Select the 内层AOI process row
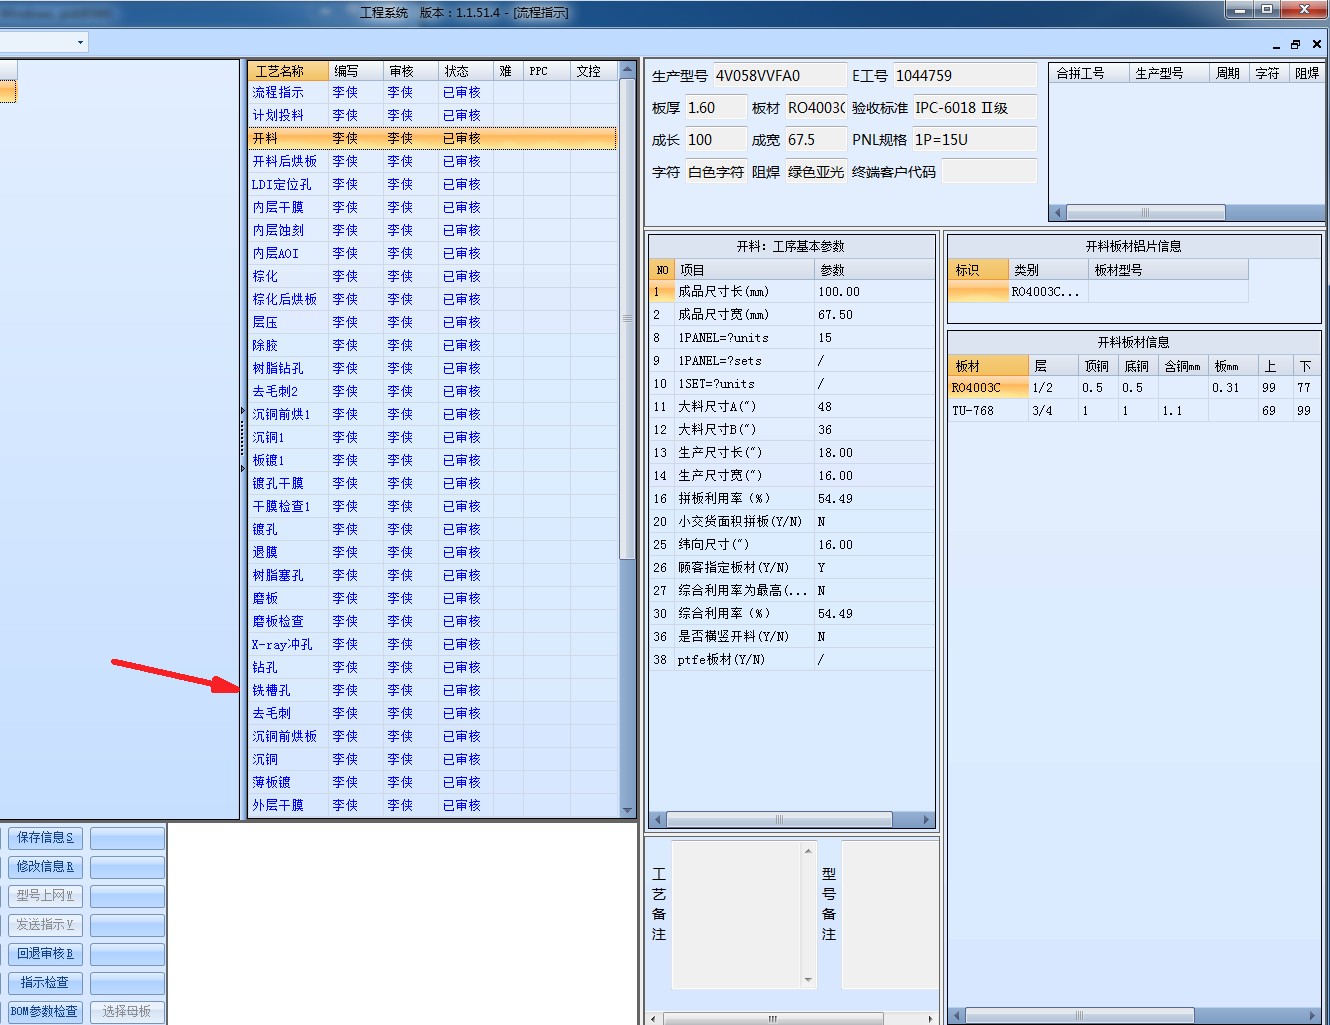The height and width of the screenshot is (1025, 1330). pyautogui.click(x=432, y=253)
